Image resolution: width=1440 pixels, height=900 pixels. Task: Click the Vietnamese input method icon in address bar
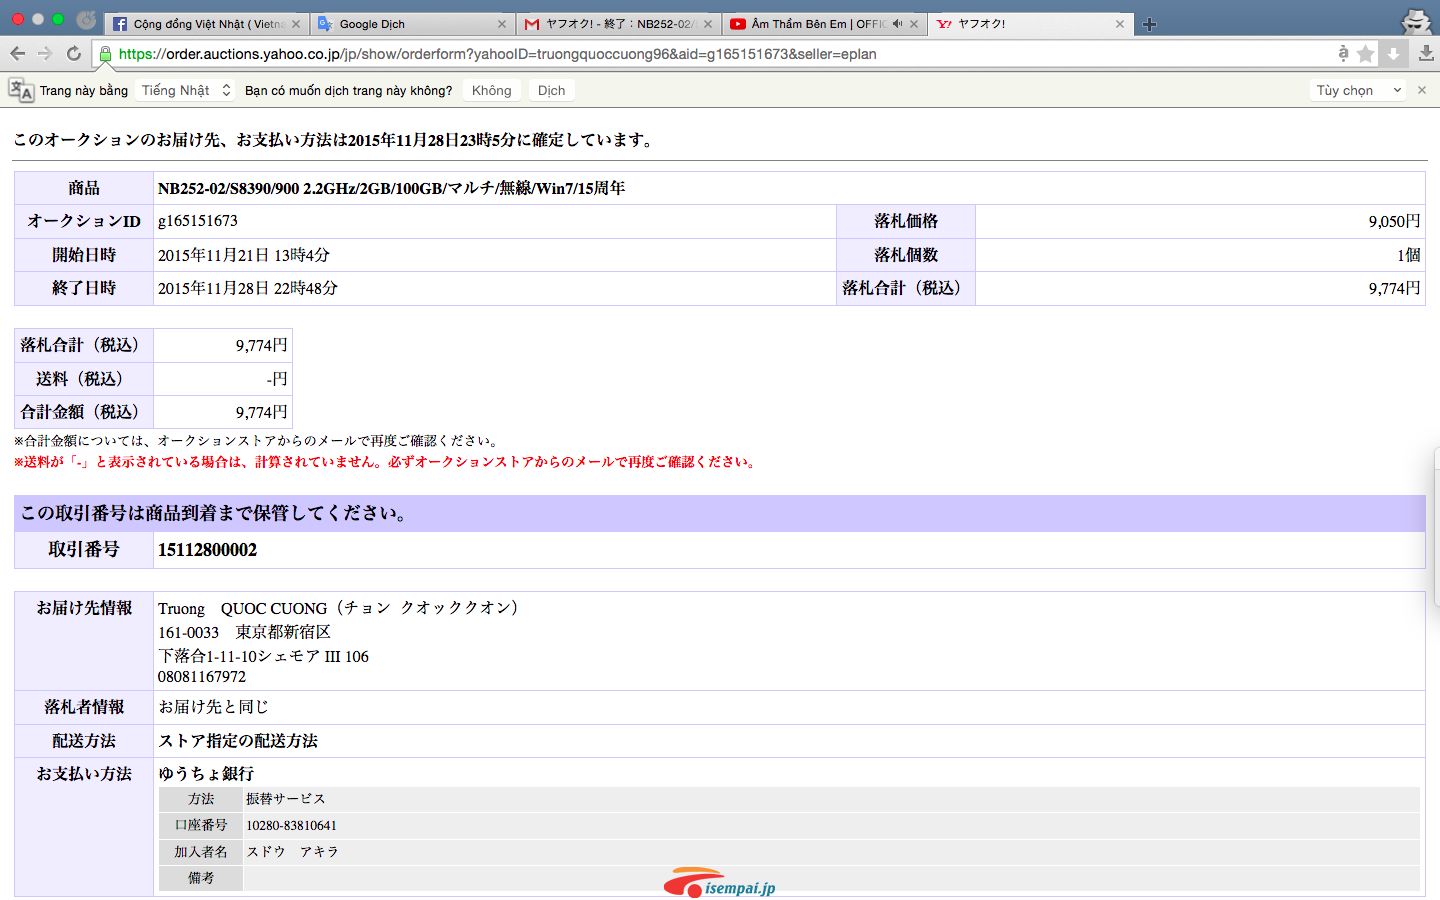(1343, 54)
